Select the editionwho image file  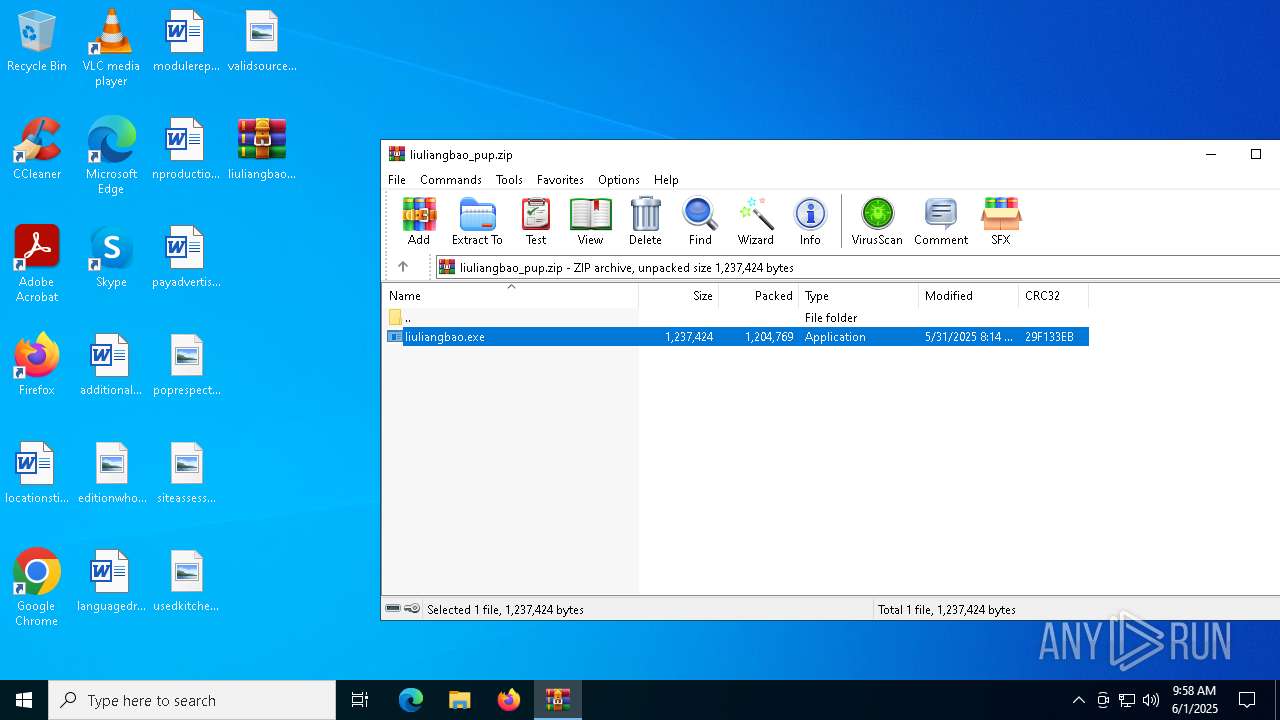111,474
